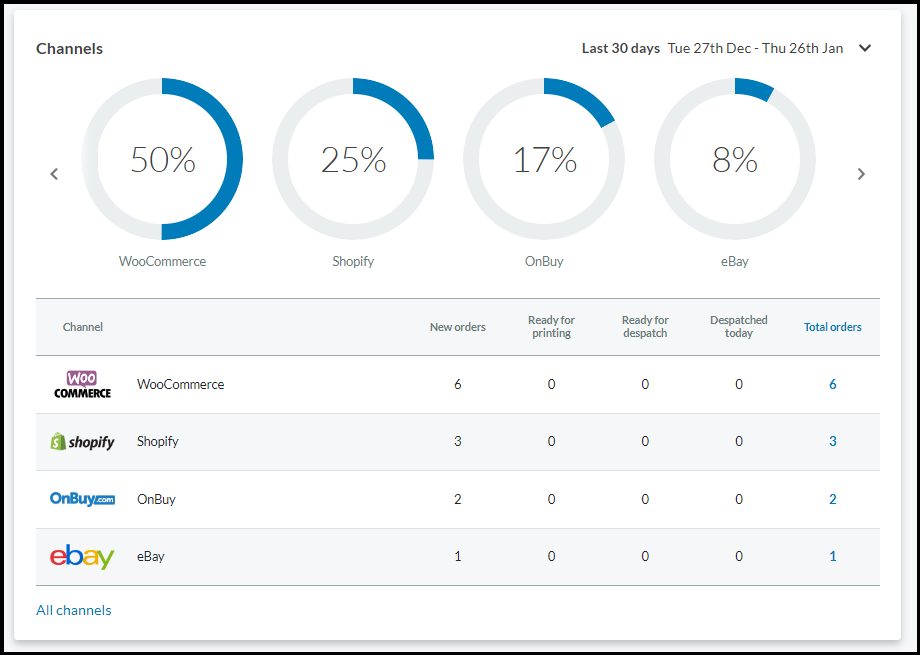Click the eBay label under the 8% chart
The image size is (920, 655).
tap(735, 261)
